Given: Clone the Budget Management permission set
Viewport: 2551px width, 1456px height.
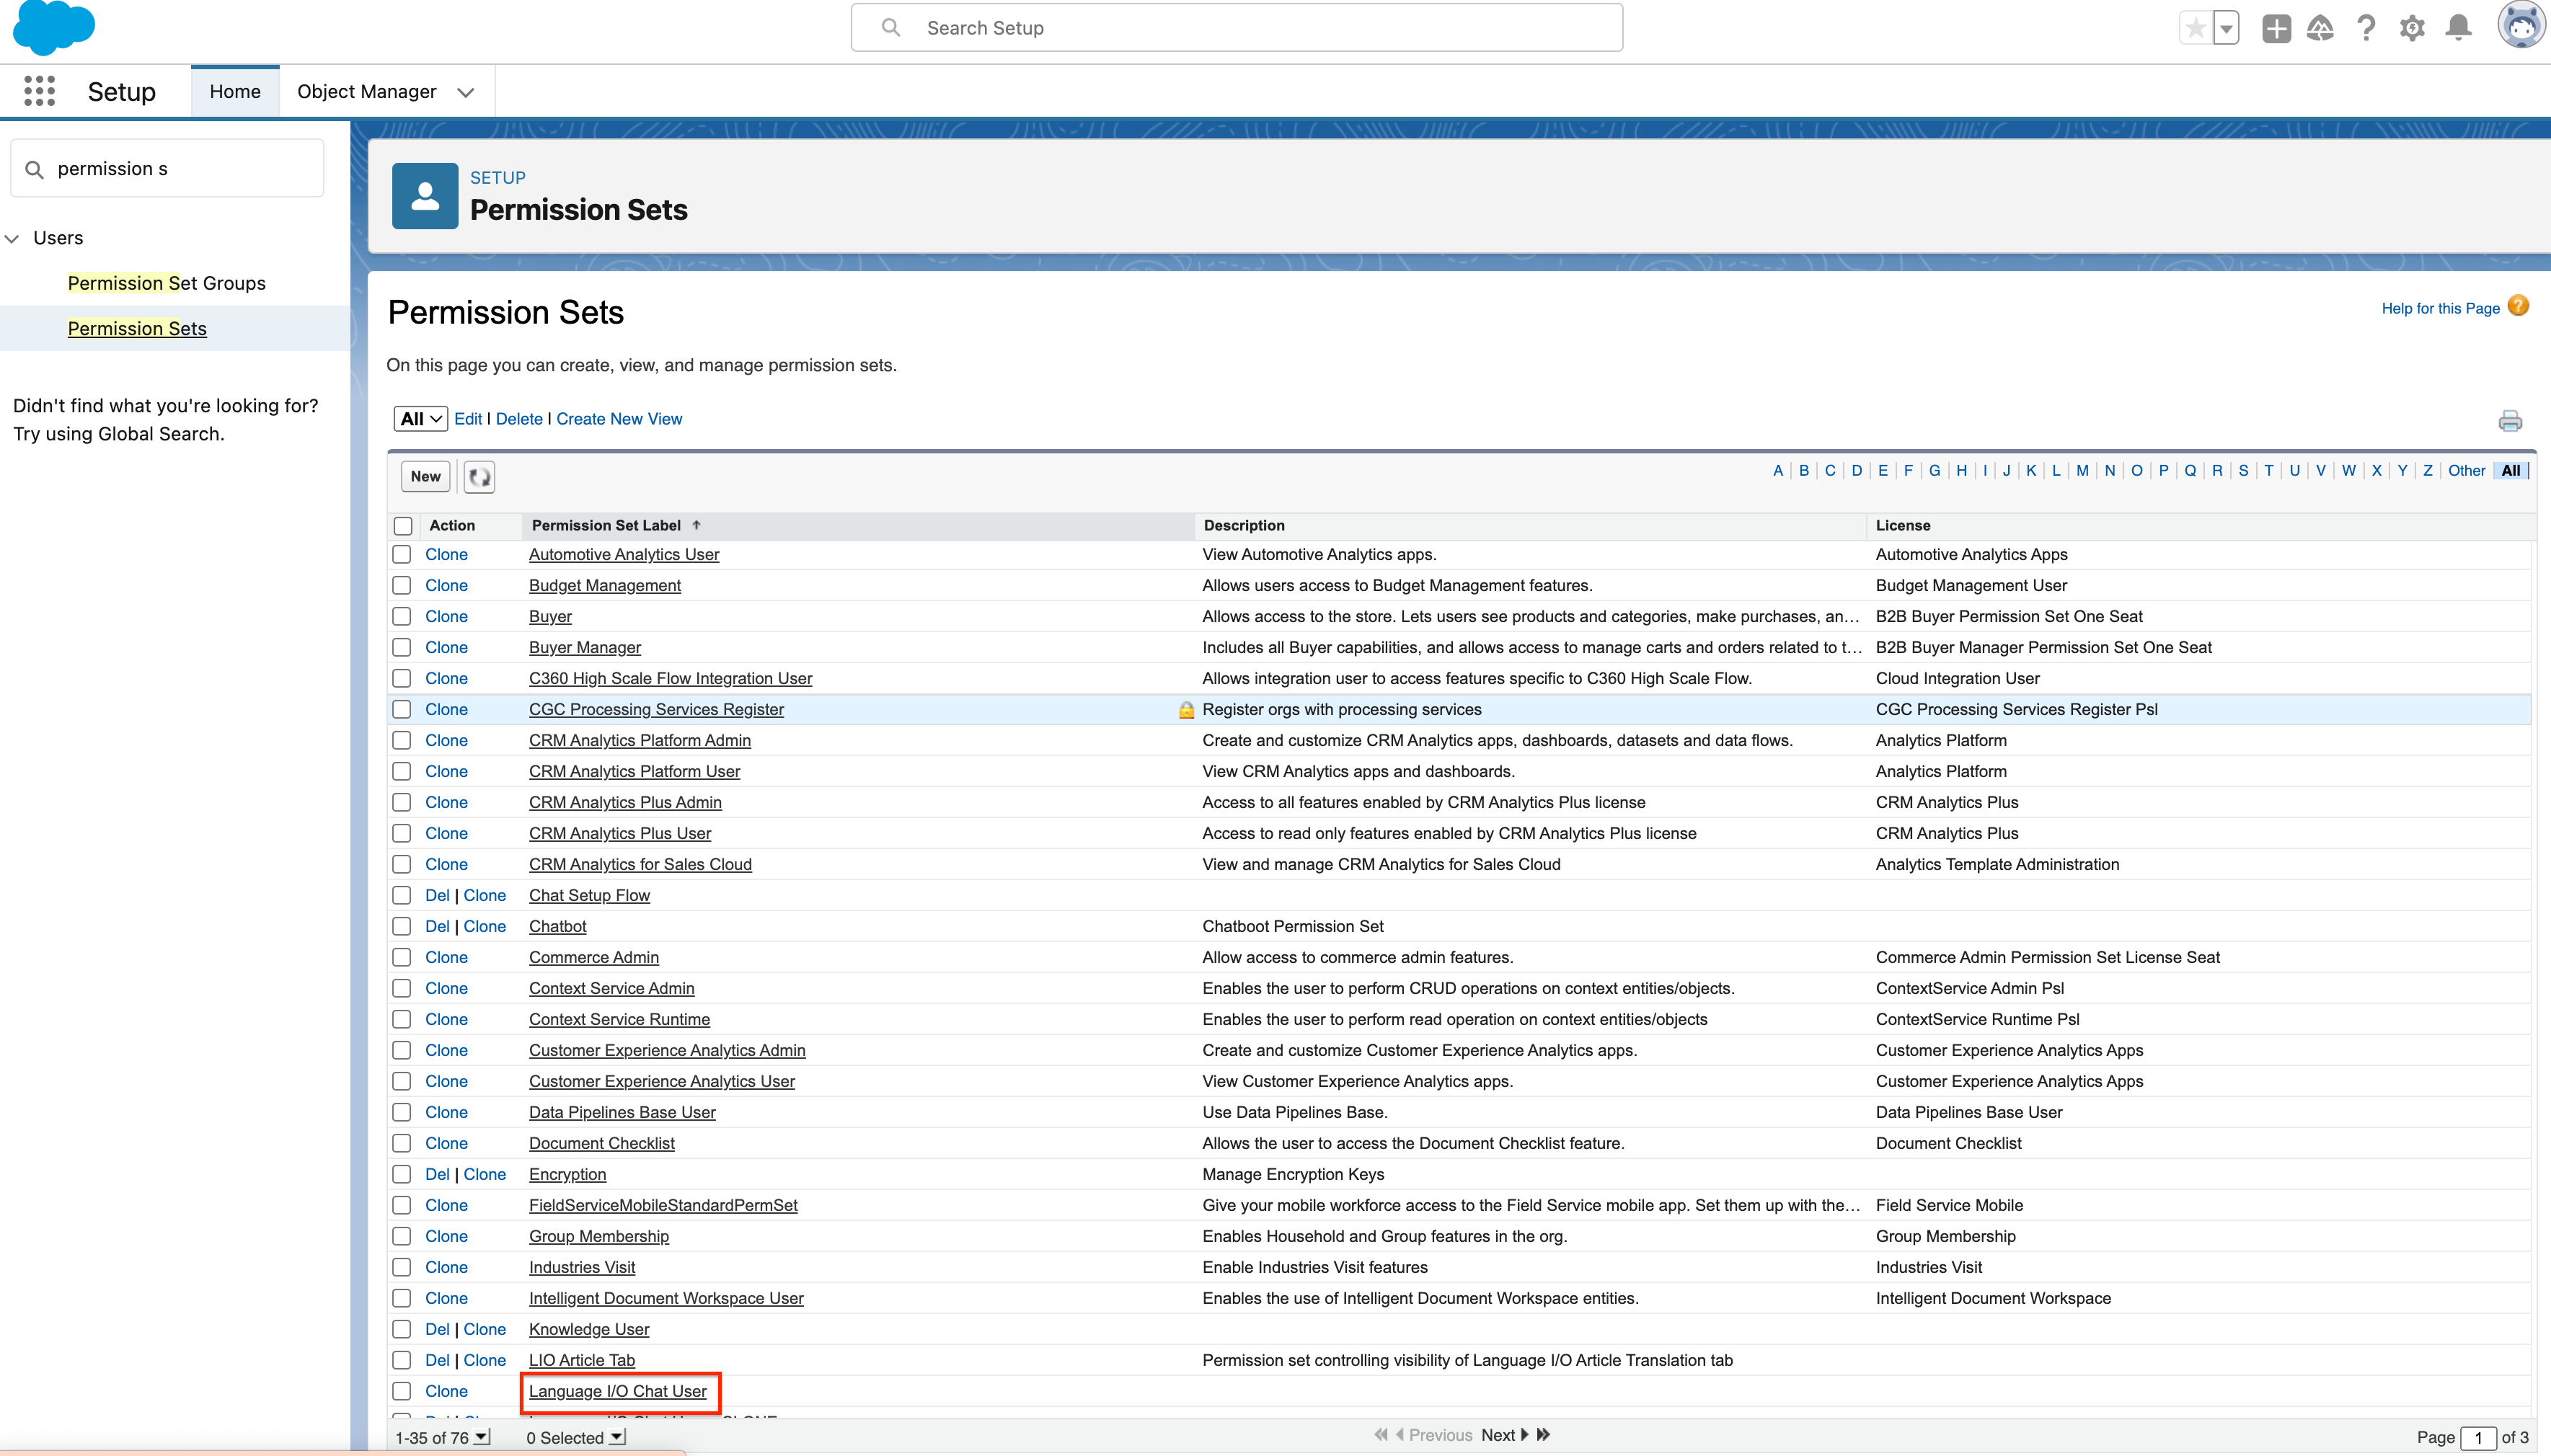Looking at the screenshot, I should [x=446, y=585].
